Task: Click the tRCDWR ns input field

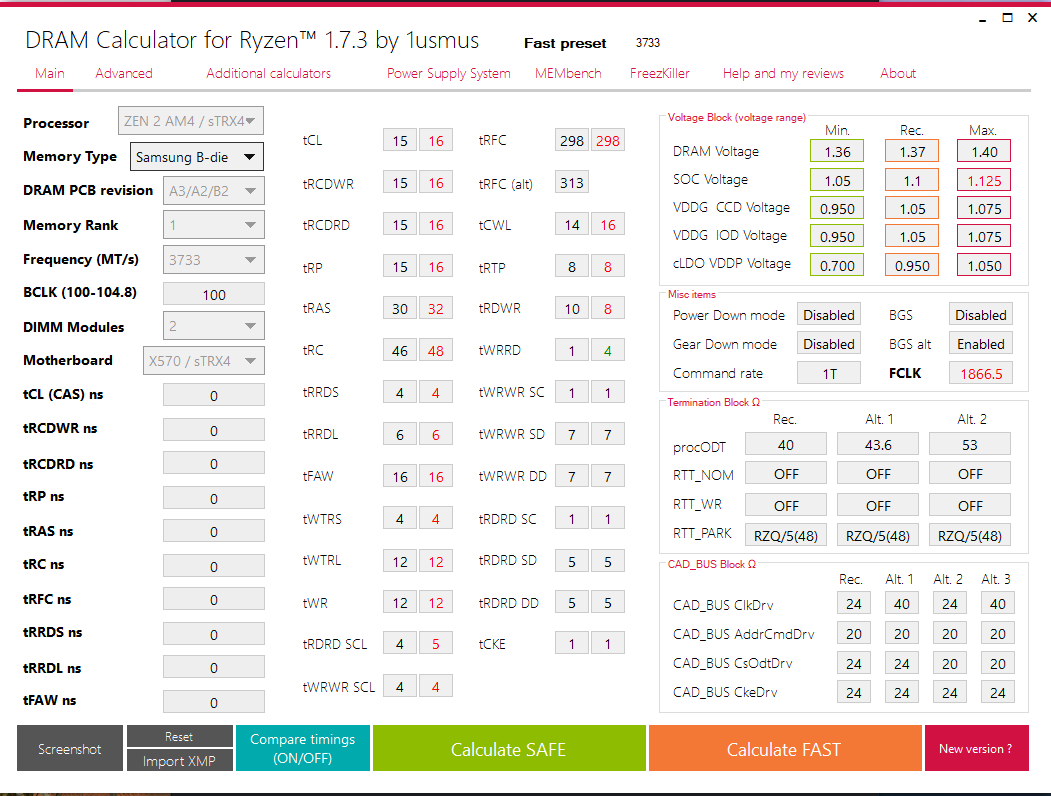Action: [214, 430]
